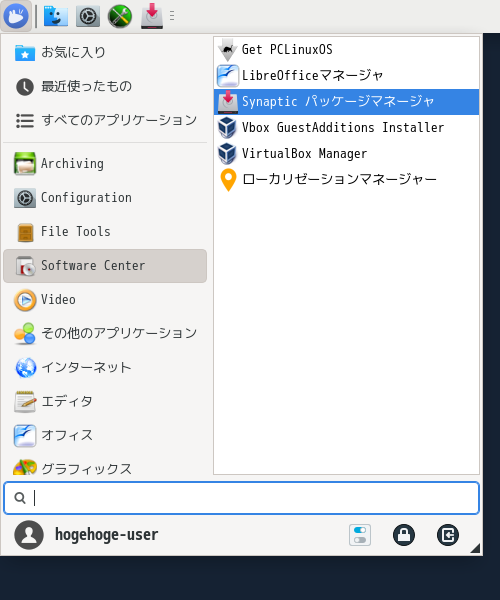This screenshot has height=600, width=500.
Task: Select すべてのアプリケーション category
Action: (x=105, y=121)
